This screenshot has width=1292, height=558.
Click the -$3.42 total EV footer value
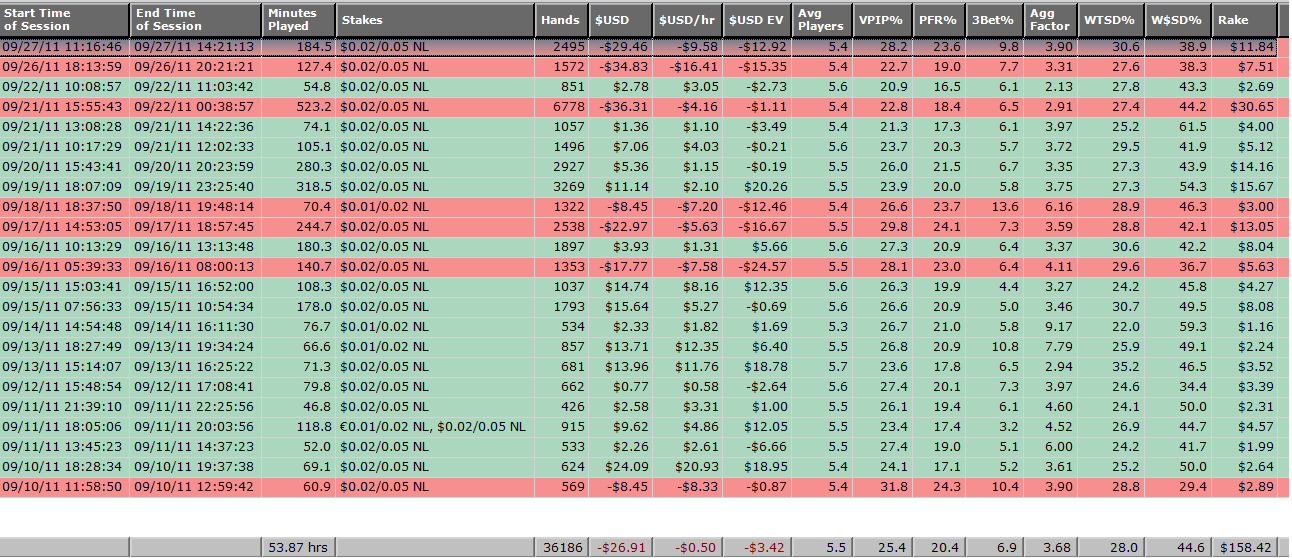757,548
